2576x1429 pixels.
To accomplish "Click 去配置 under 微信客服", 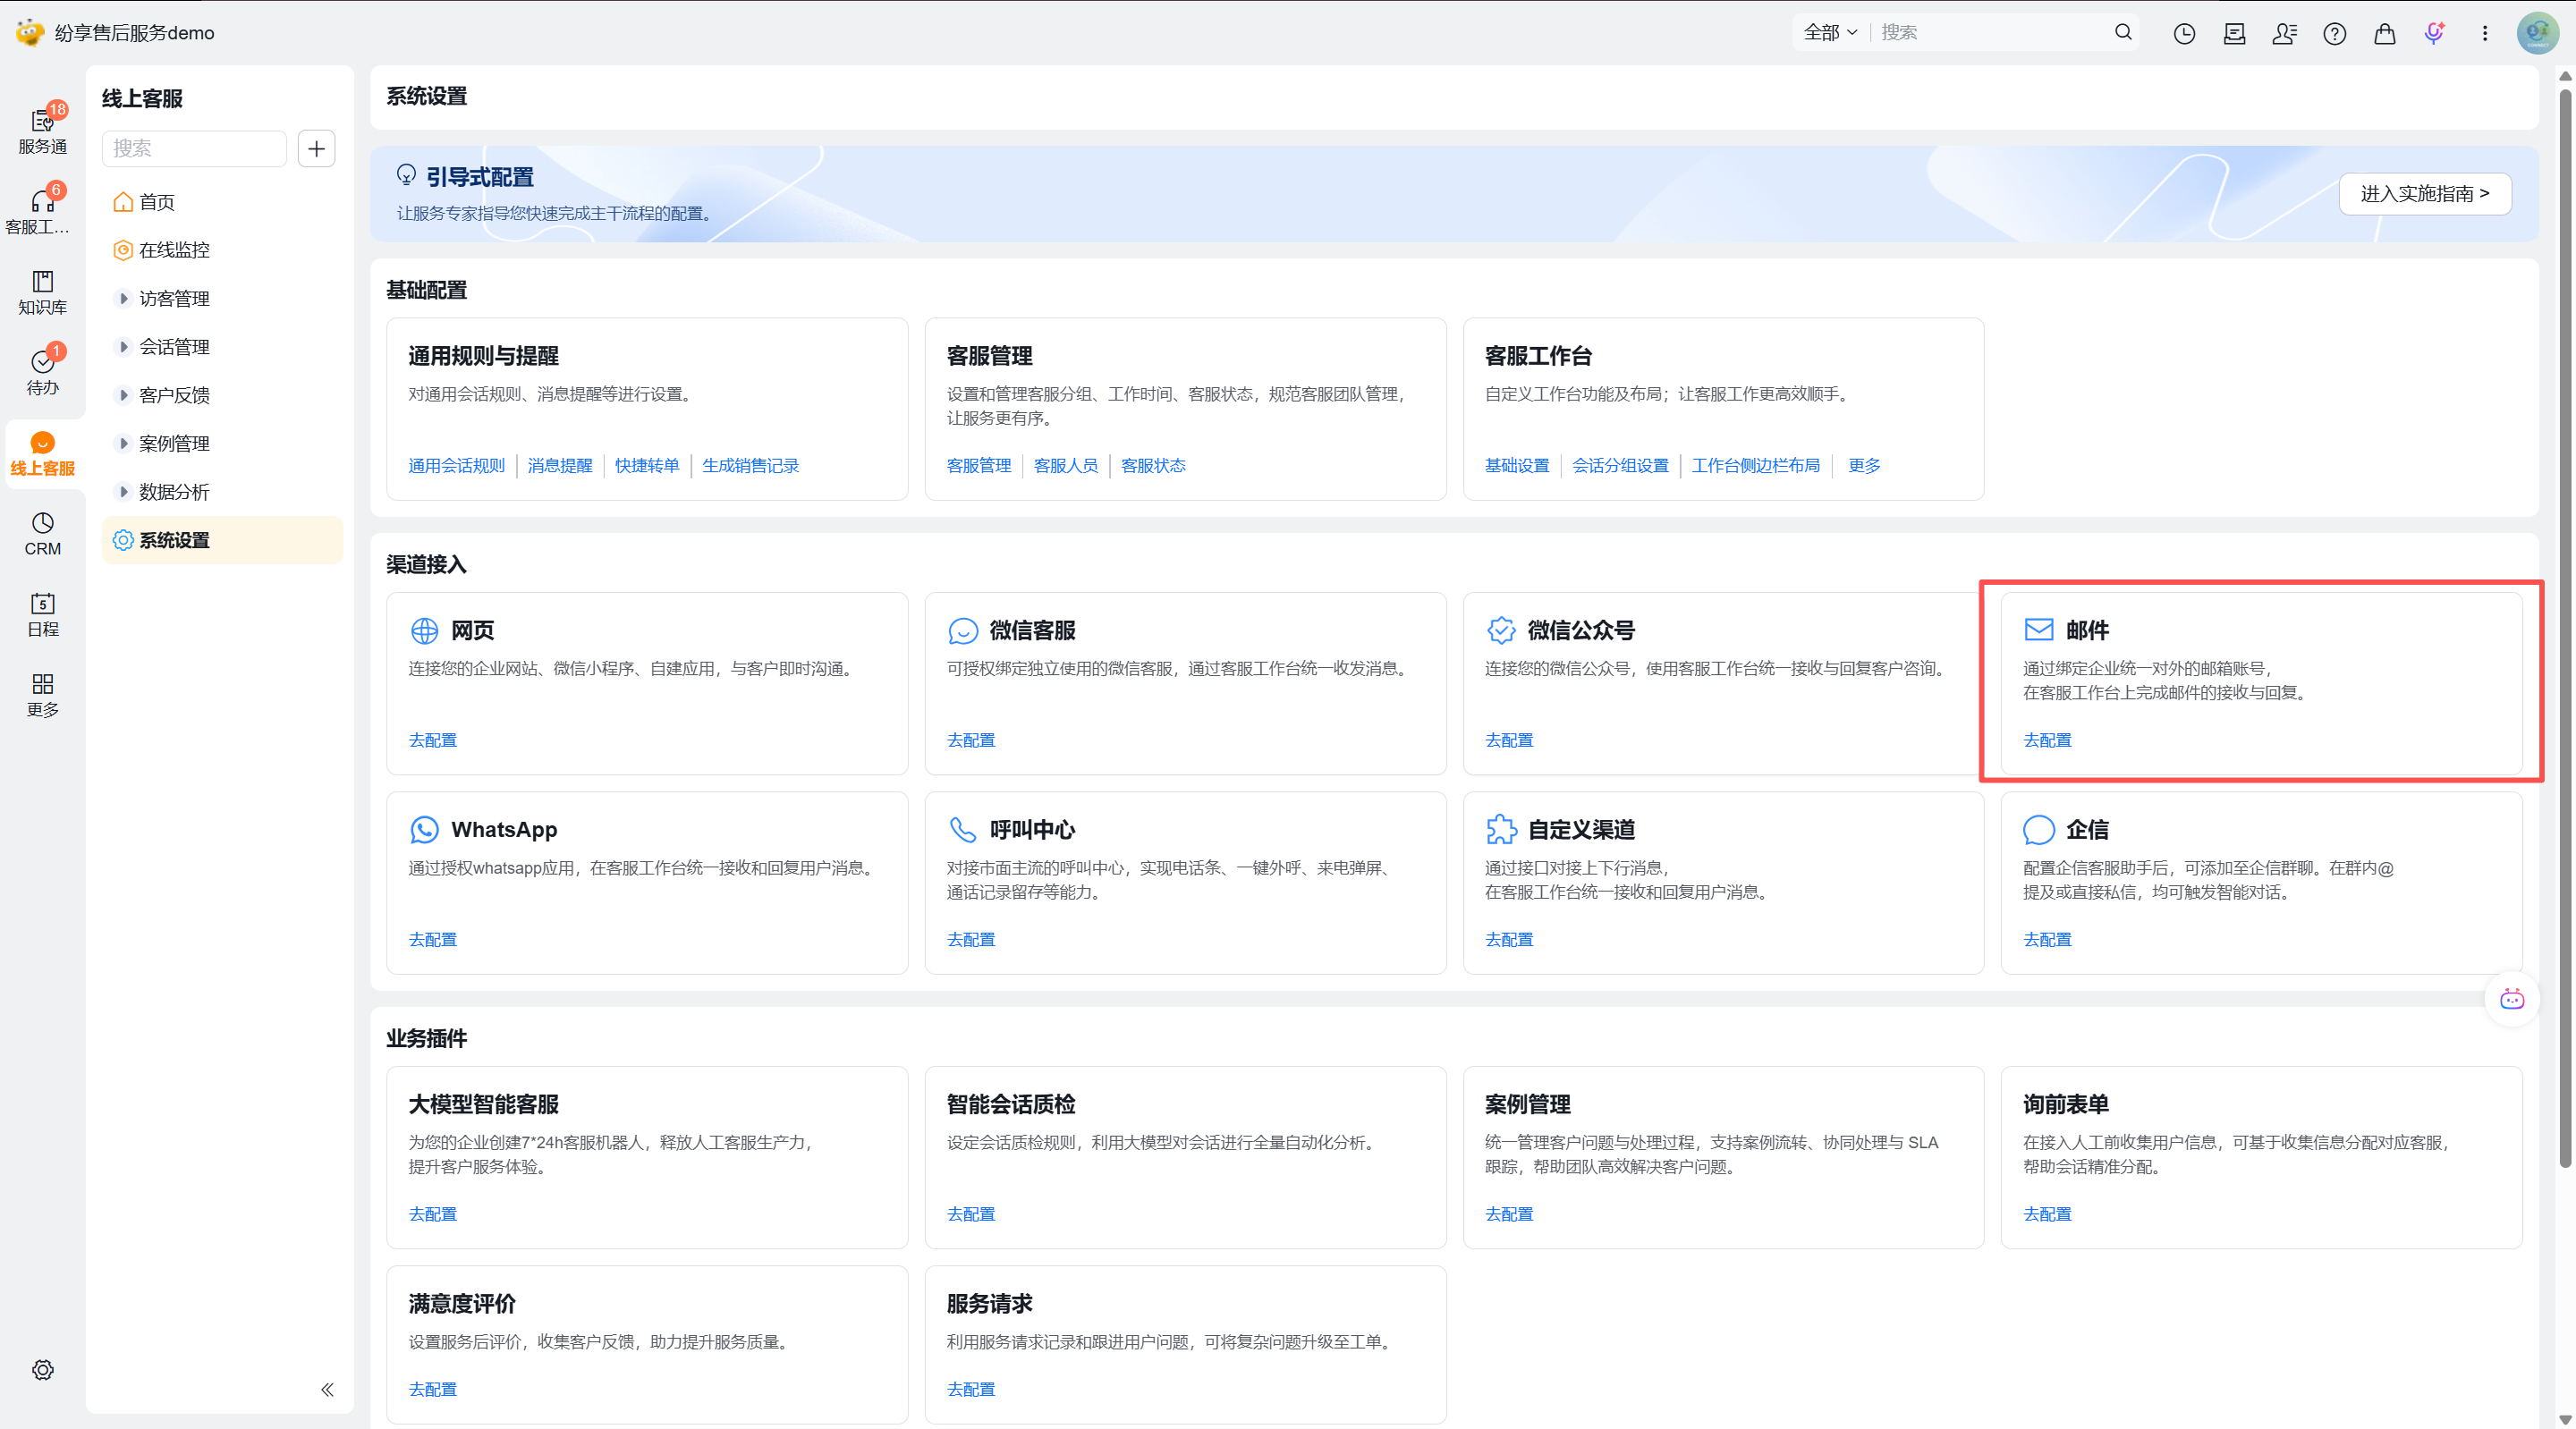I will coord(970,740).
